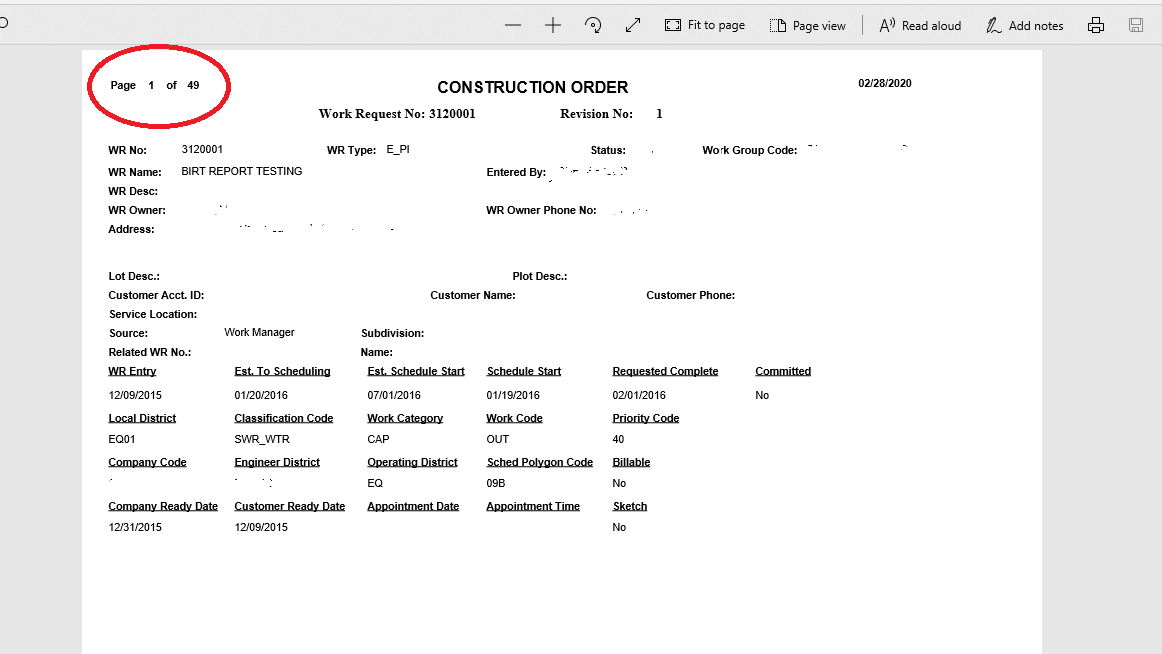This screenshot has height=654, width=1162.
Task: Save the PDF with the disk icon
Action: coord(1136,25)
